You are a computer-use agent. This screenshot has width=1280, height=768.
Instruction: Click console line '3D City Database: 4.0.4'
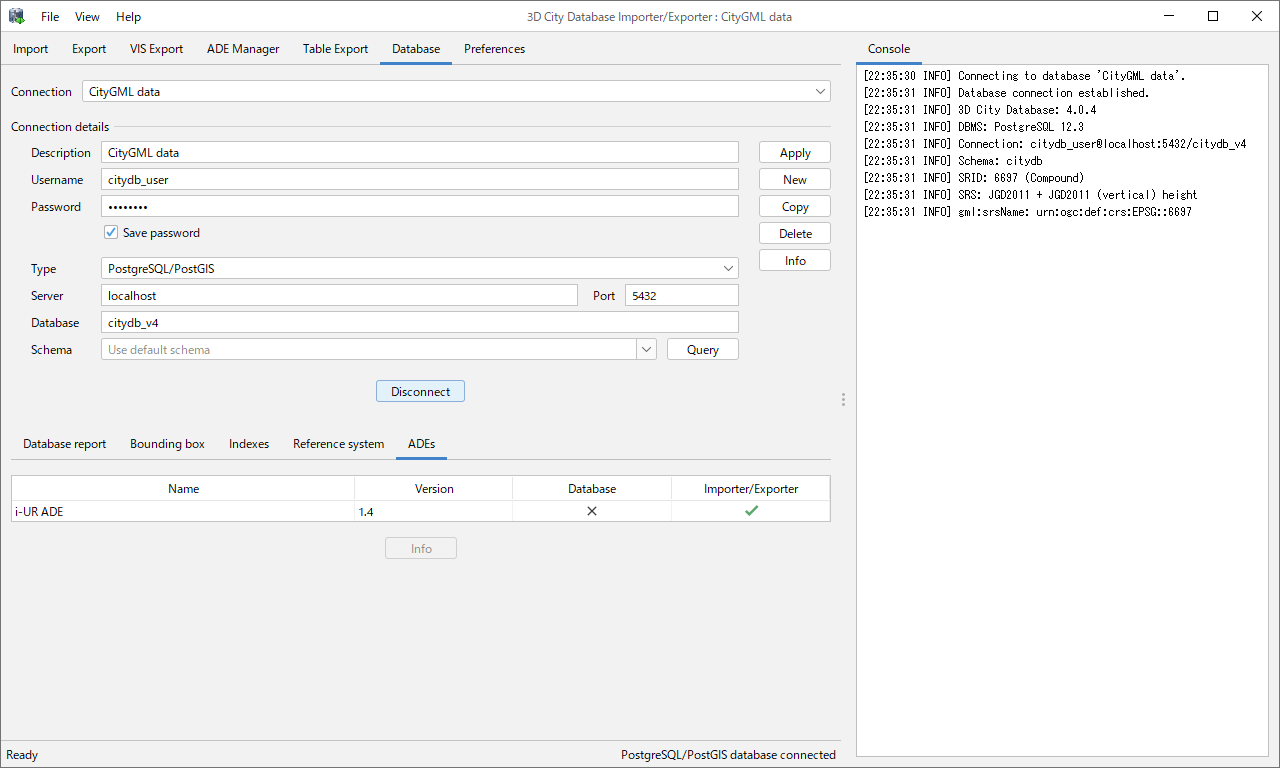980,109
